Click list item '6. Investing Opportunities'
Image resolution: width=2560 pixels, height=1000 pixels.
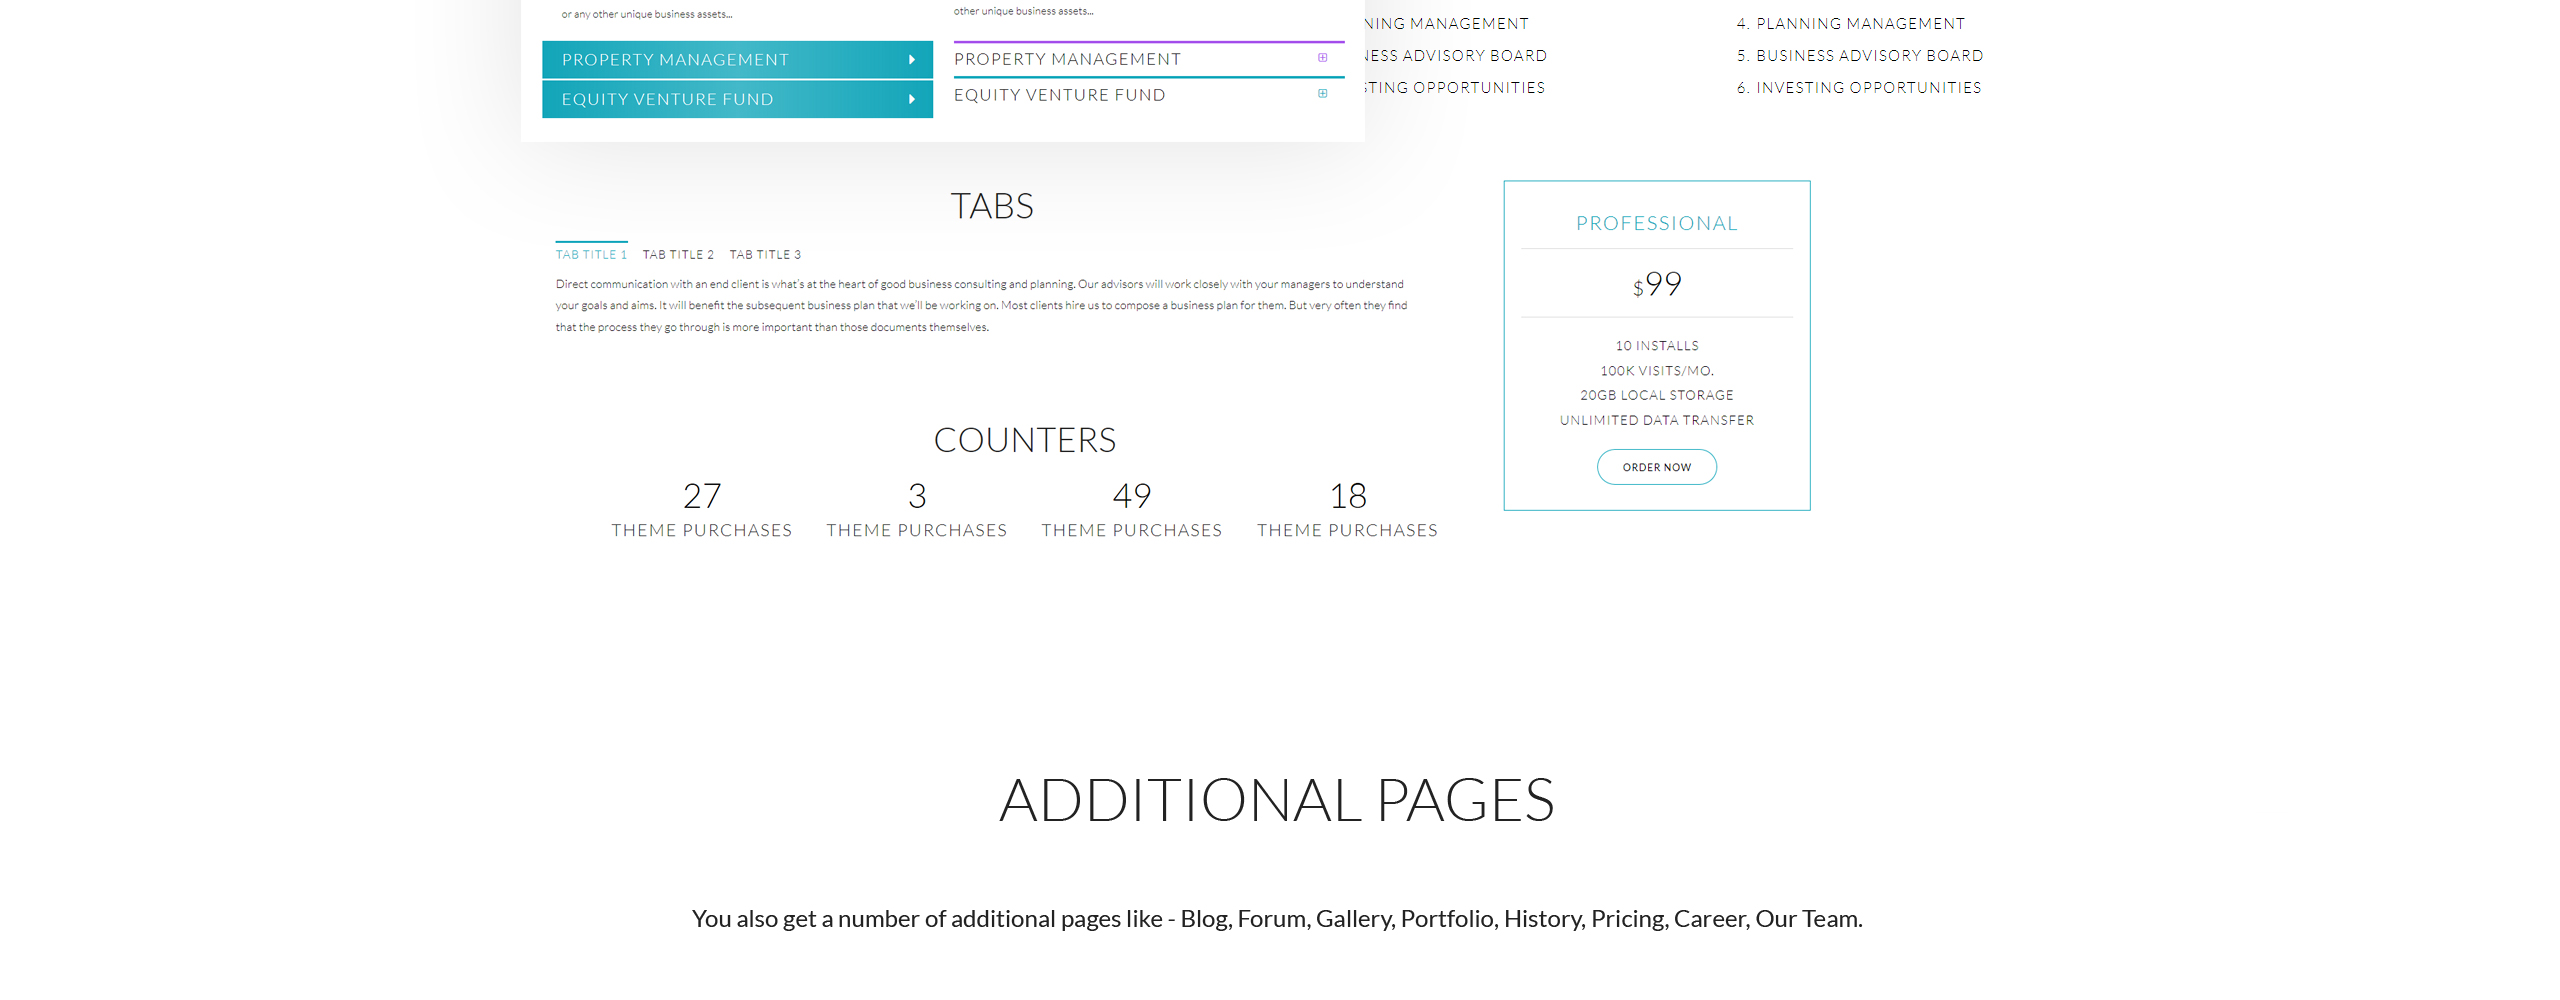tap(1859, 88)
